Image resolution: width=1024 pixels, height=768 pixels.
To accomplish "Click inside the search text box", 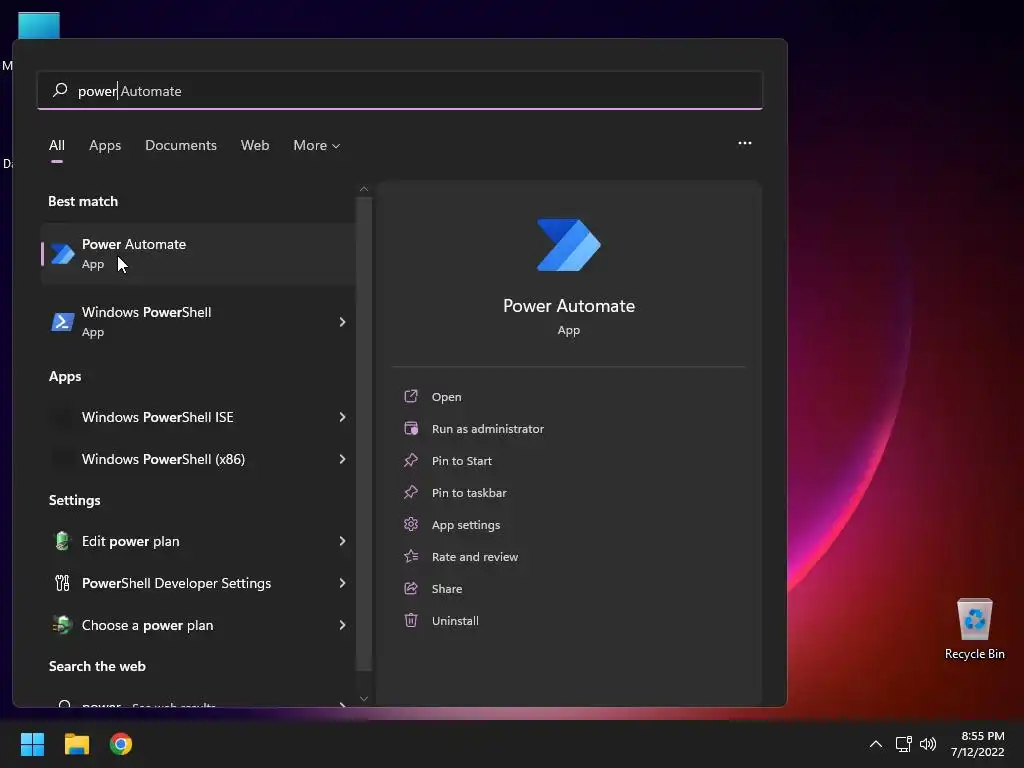I will pos(400,90).
